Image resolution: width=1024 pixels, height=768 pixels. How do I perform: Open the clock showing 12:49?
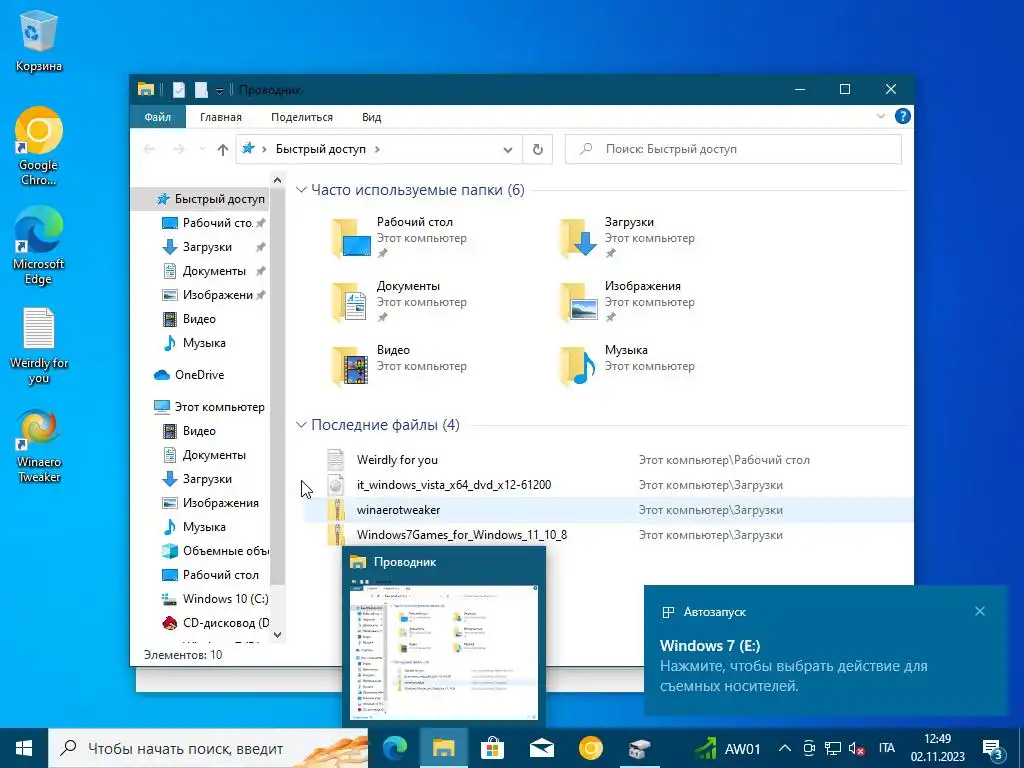[x=937, y=748]
